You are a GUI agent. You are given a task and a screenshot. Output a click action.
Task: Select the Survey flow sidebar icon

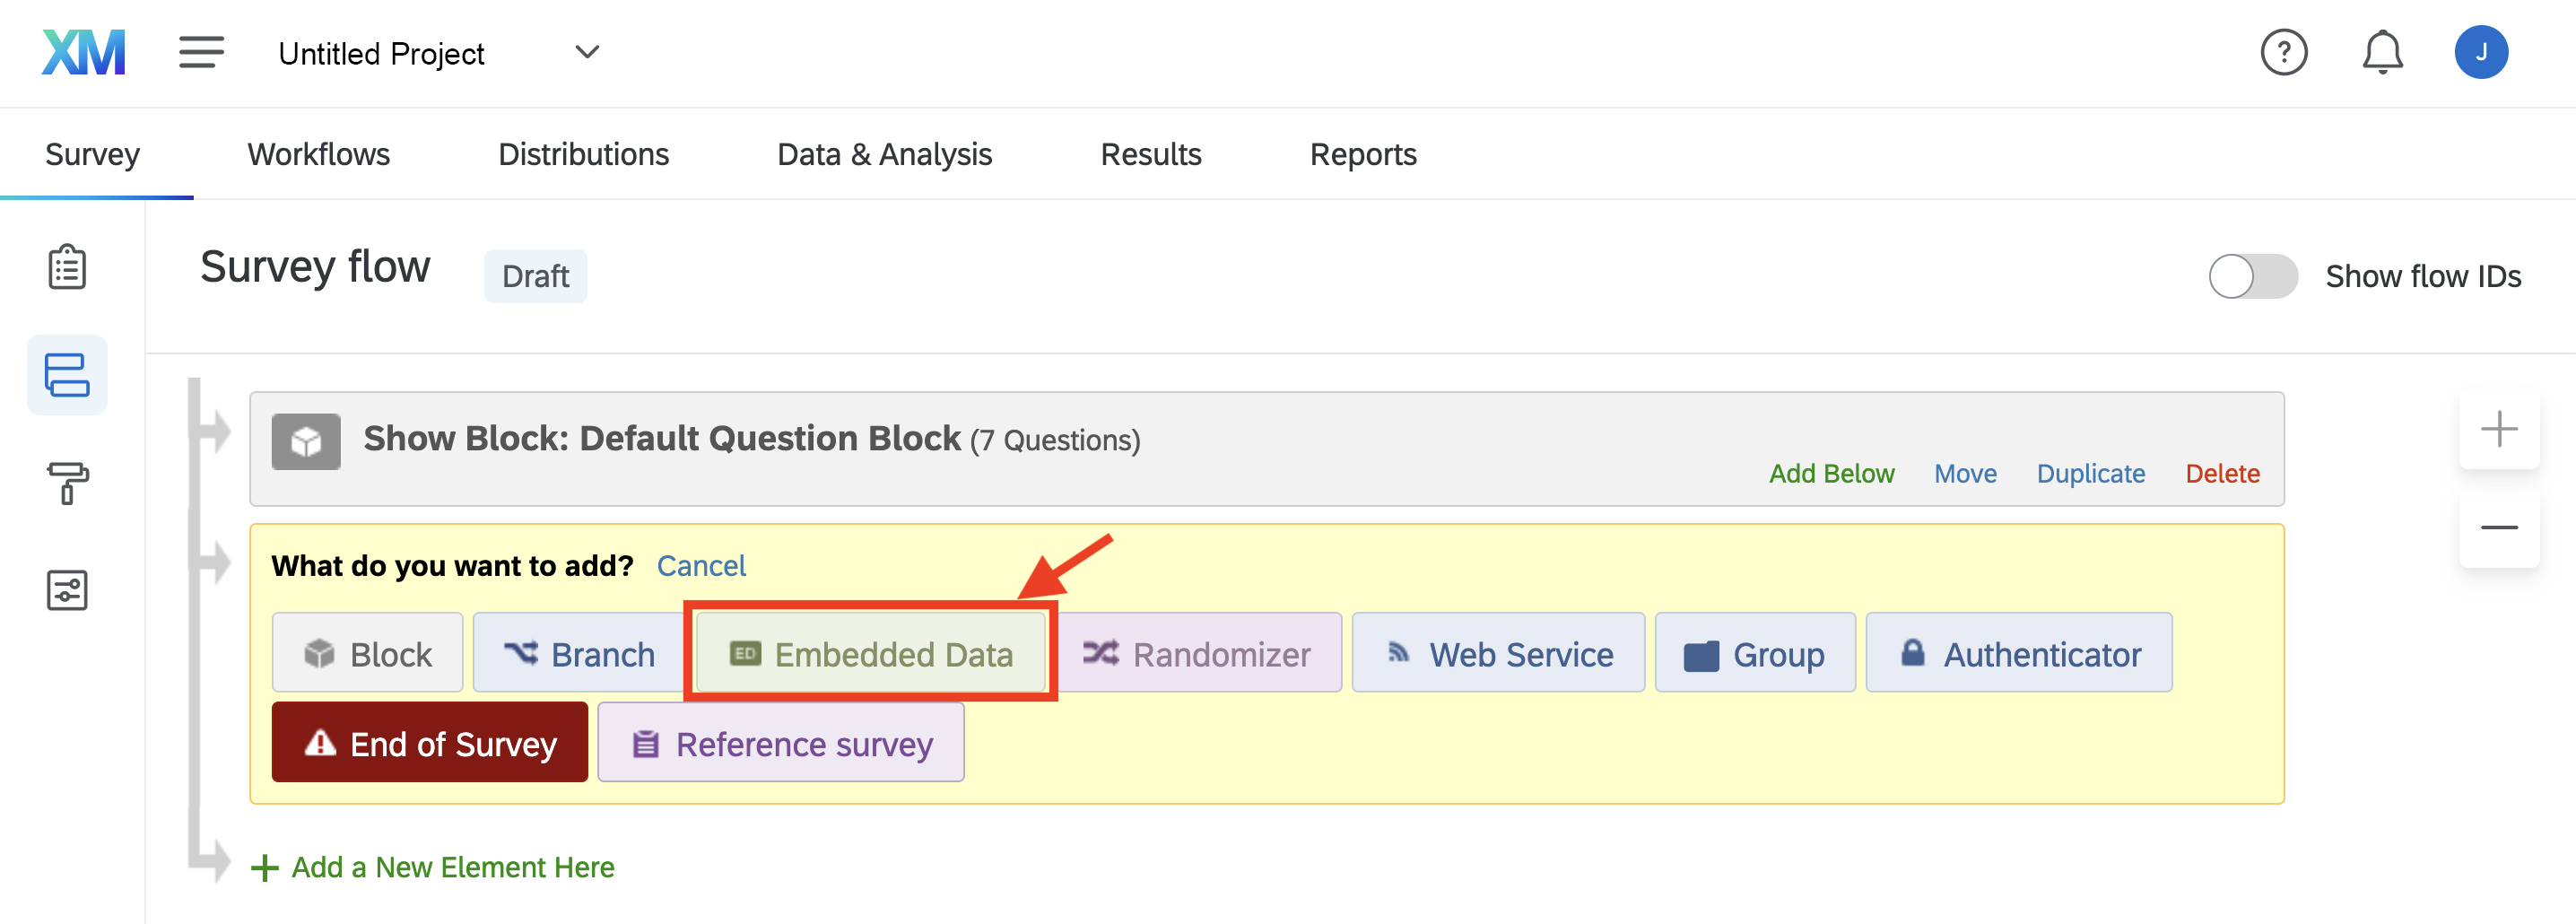67,375
